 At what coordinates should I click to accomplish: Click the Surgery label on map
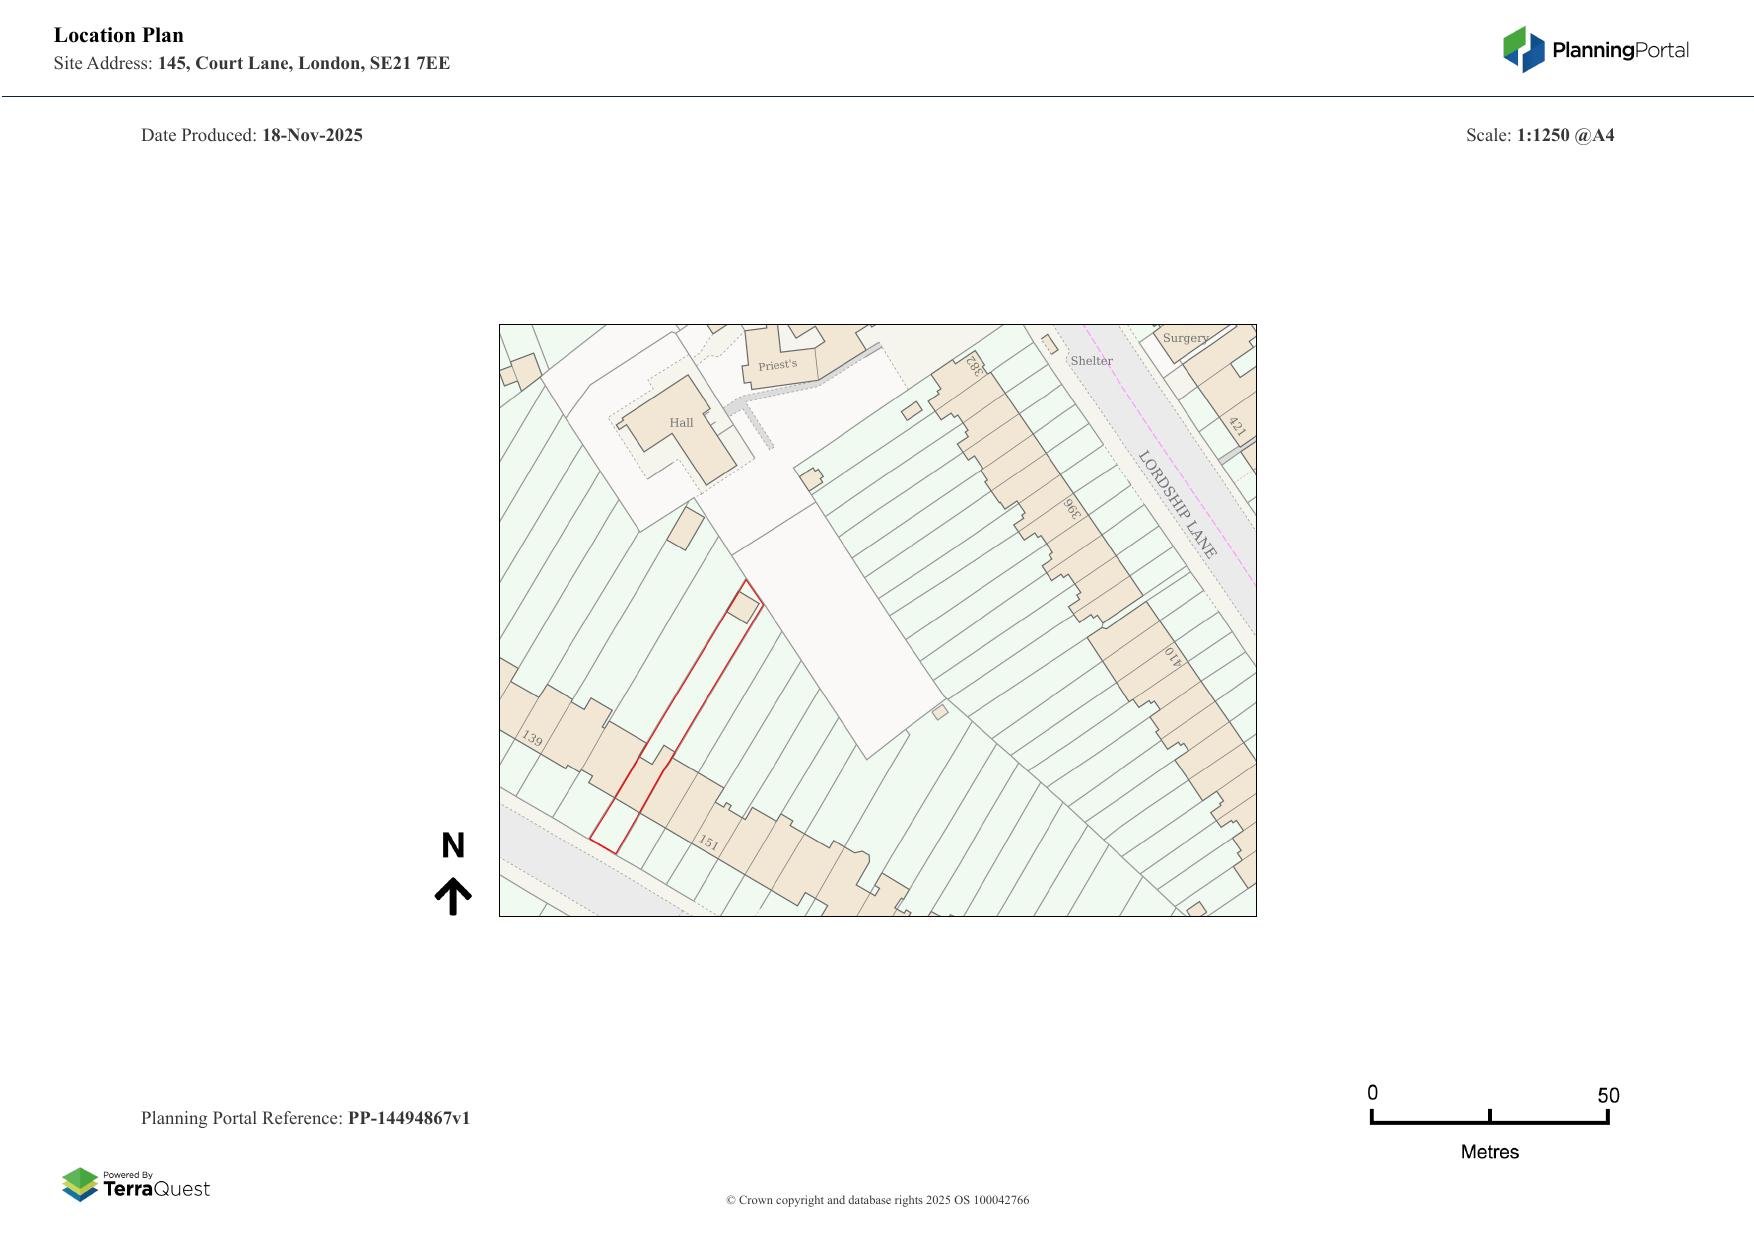point(1185,338)
